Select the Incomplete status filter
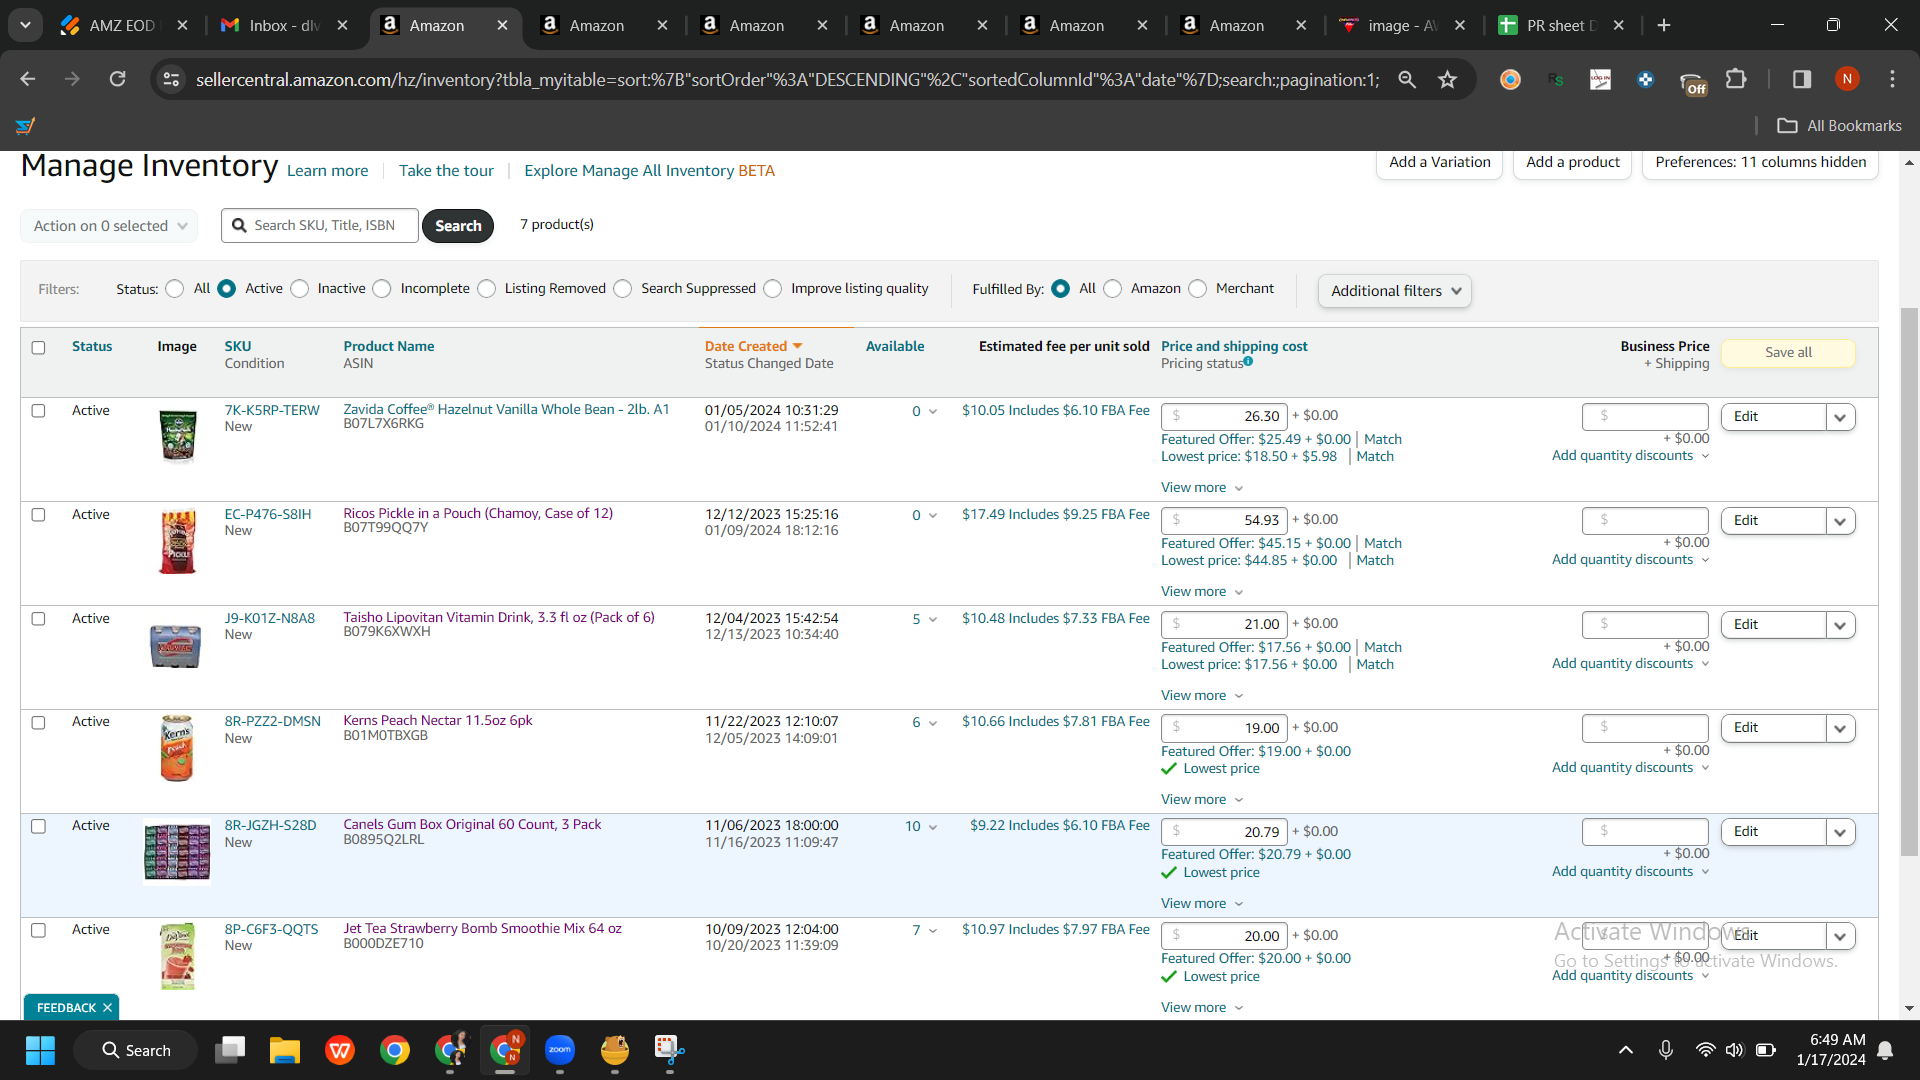Image resolution: width=1920 pixels, height=1080 pixels. pyautogui.click(x=382, y=289)
